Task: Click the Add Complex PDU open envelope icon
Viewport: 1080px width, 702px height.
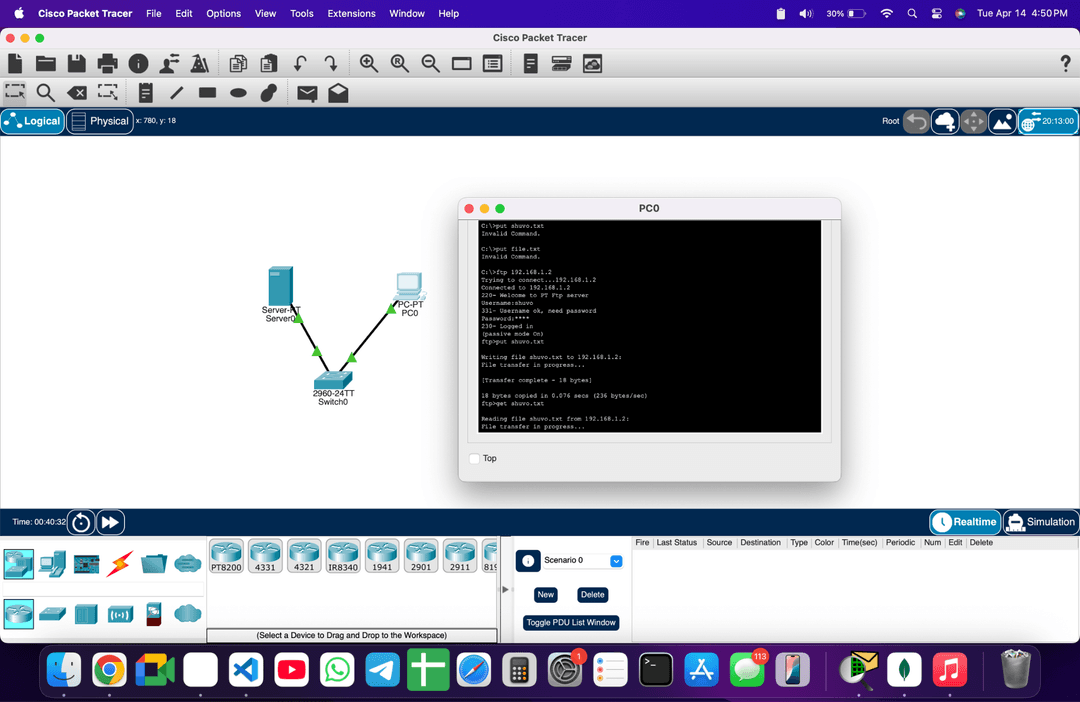Action: point(338,93)
